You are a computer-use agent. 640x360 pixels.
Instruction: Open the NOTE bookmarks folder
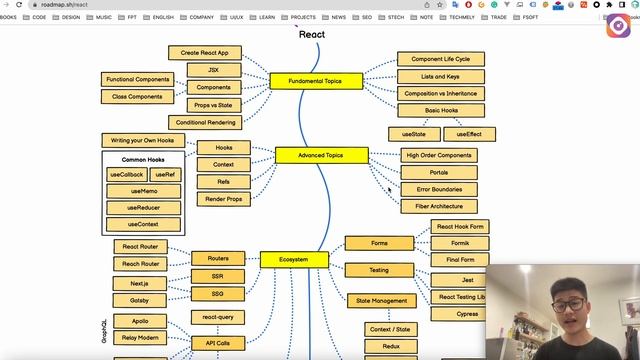422,18
